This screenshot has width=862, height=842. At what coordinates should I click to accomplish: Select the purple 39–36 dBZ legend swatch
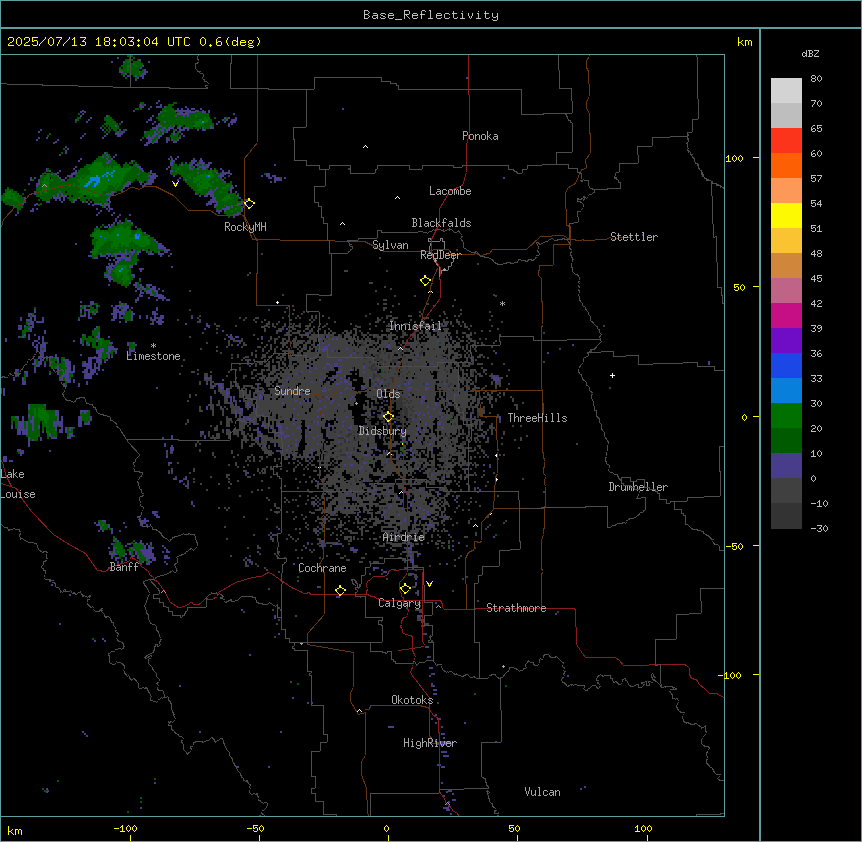[786, 340]
